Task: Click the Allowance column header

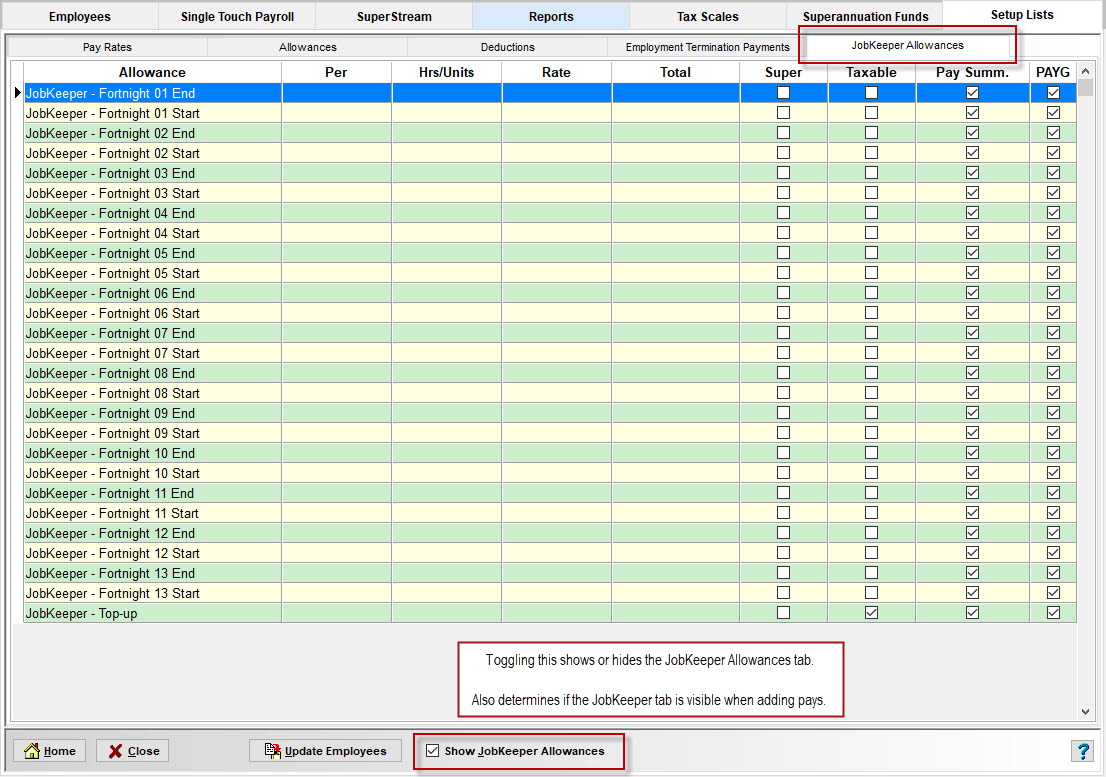Action: (x=152, y=73)
